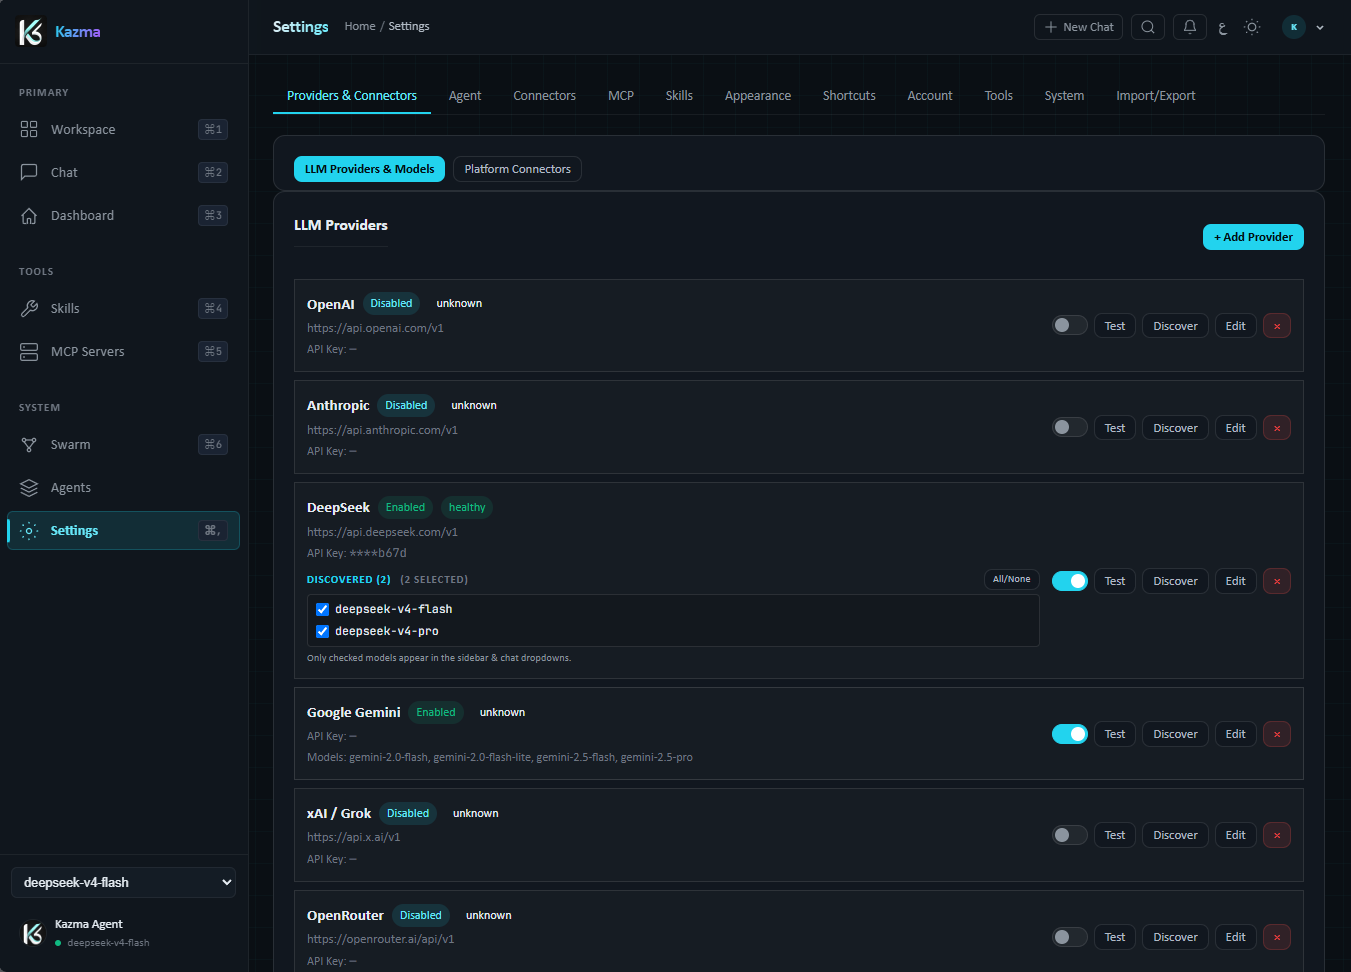The height and width of the screenshot is (972, 1351).
Task: Open the deepseek-v4-flash model dropdown
Action: point(124,882)
